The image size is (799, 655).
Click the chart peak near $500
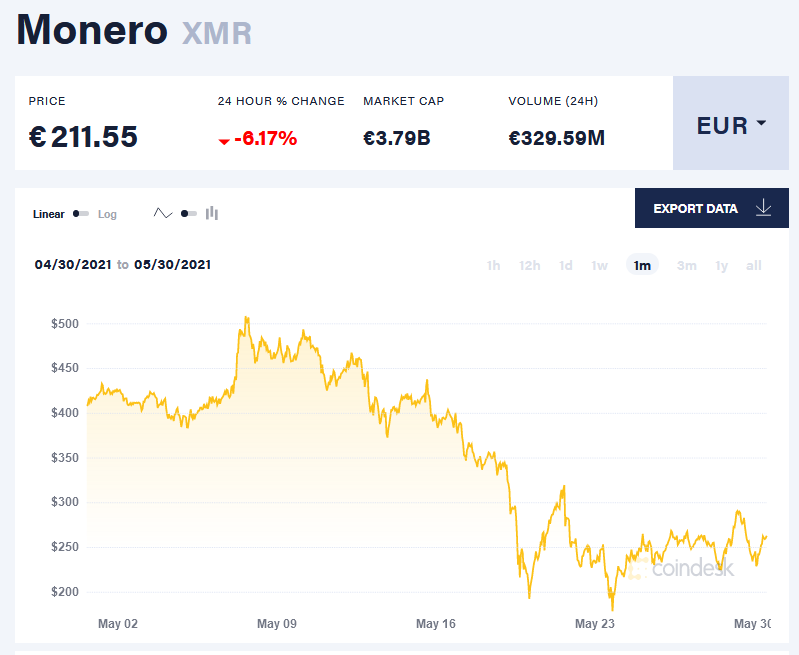247,318
